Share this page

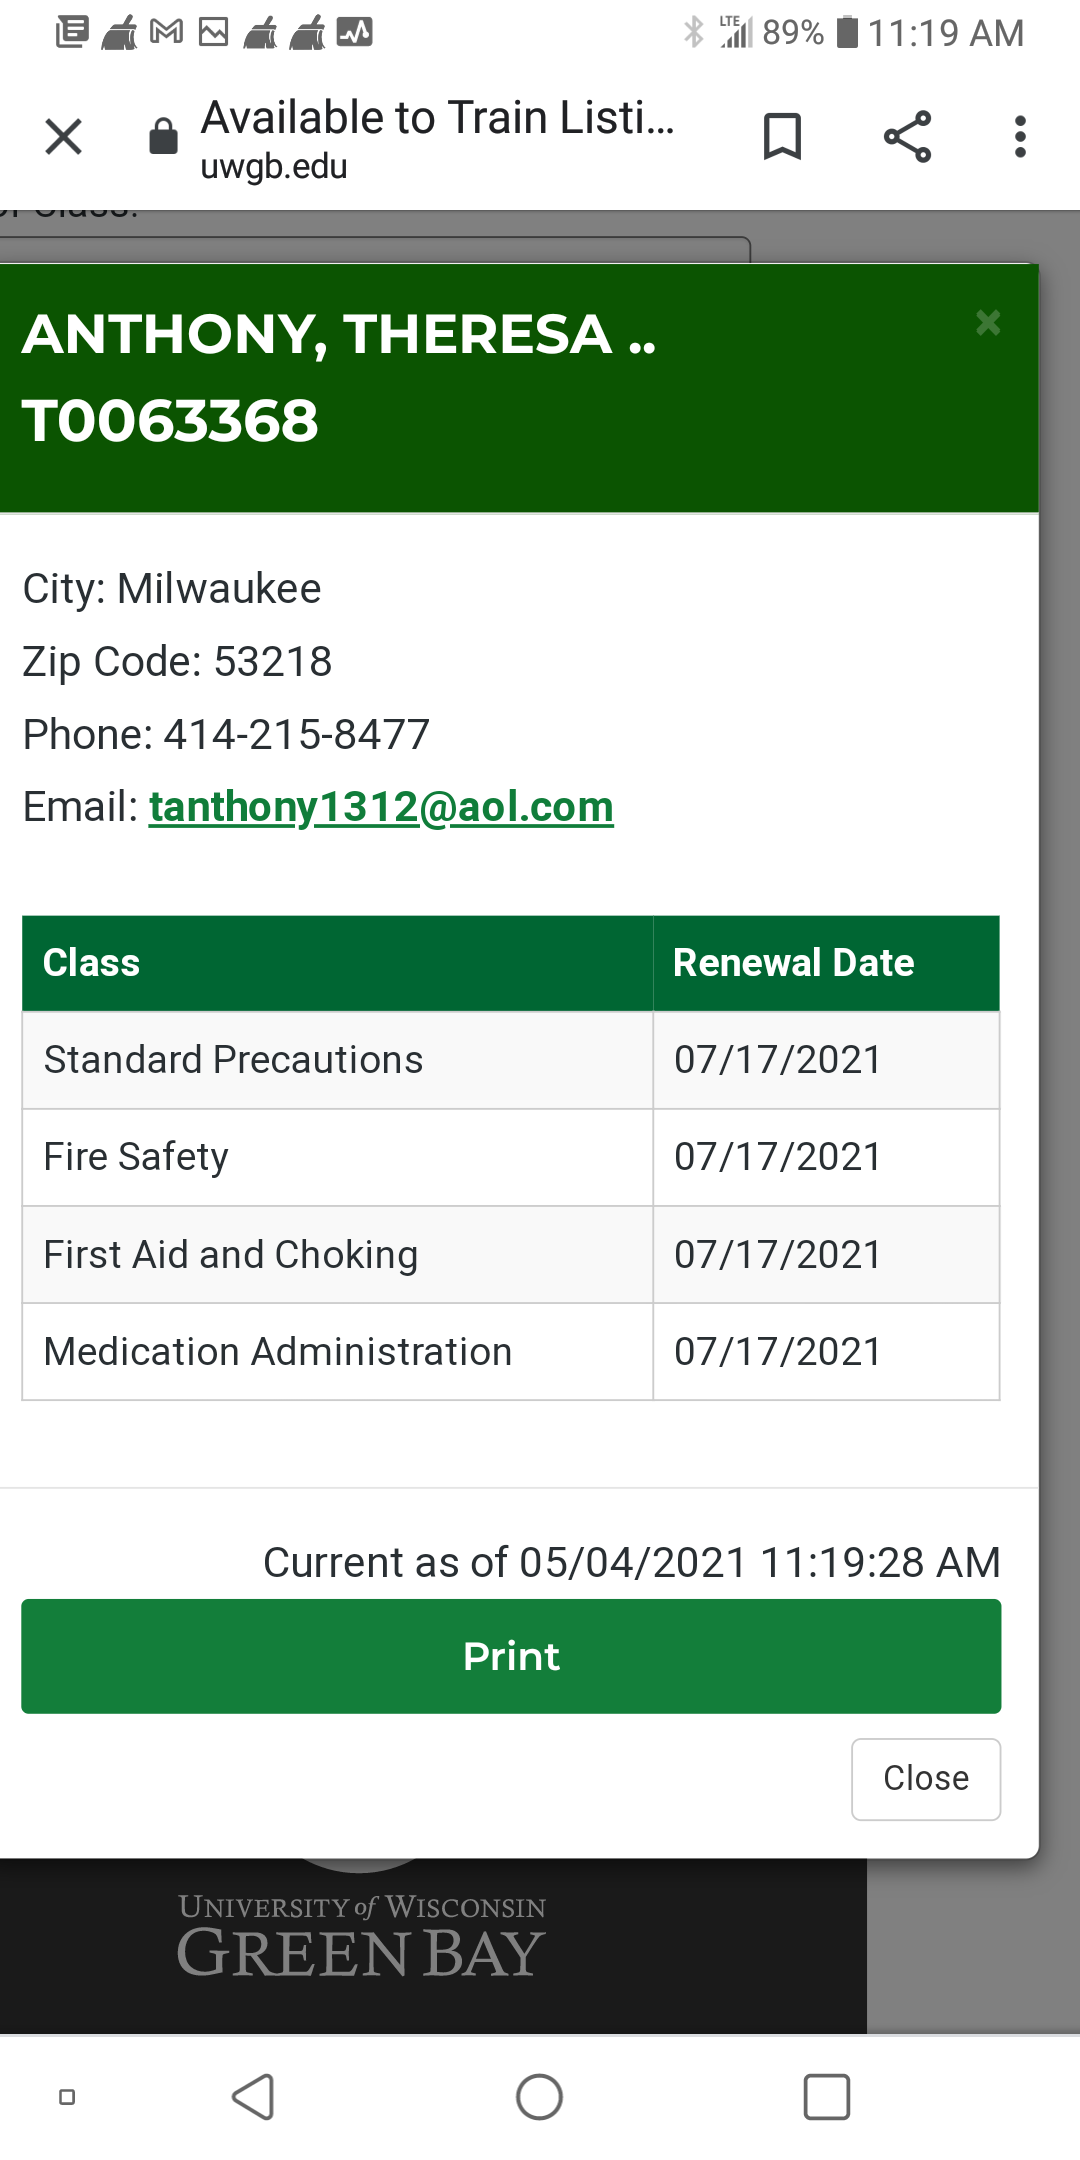click(907, 137)
